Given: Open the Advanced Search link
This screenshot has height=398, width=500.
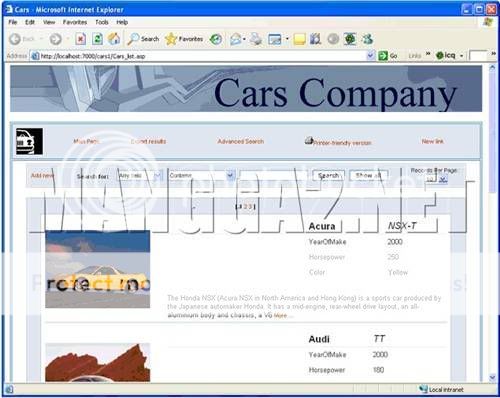Looking at the screenshot, I should point(241,141).
